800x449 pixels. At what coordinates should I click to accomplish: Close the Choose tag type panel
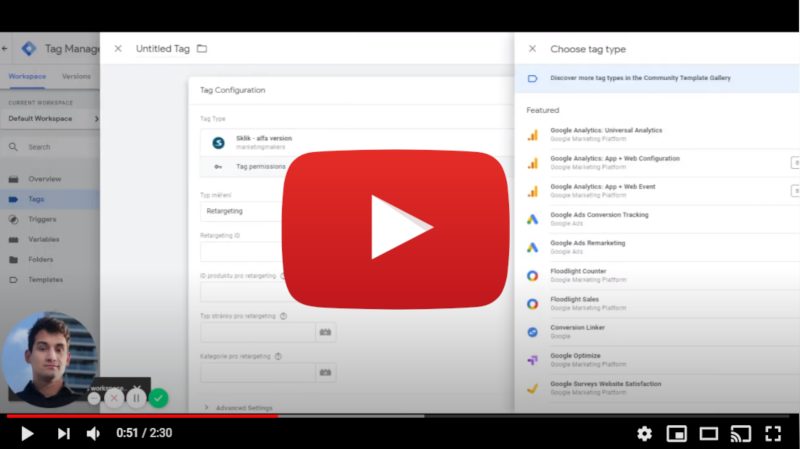[532, 48]
